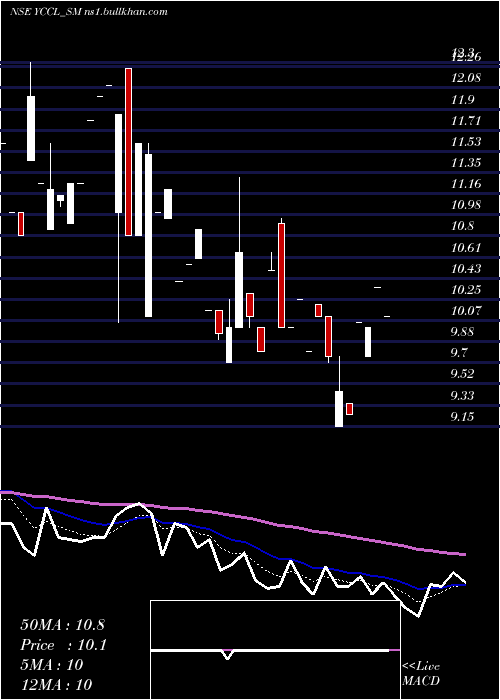
Task: Click the 9.33 price axis label
Action: 462,395
